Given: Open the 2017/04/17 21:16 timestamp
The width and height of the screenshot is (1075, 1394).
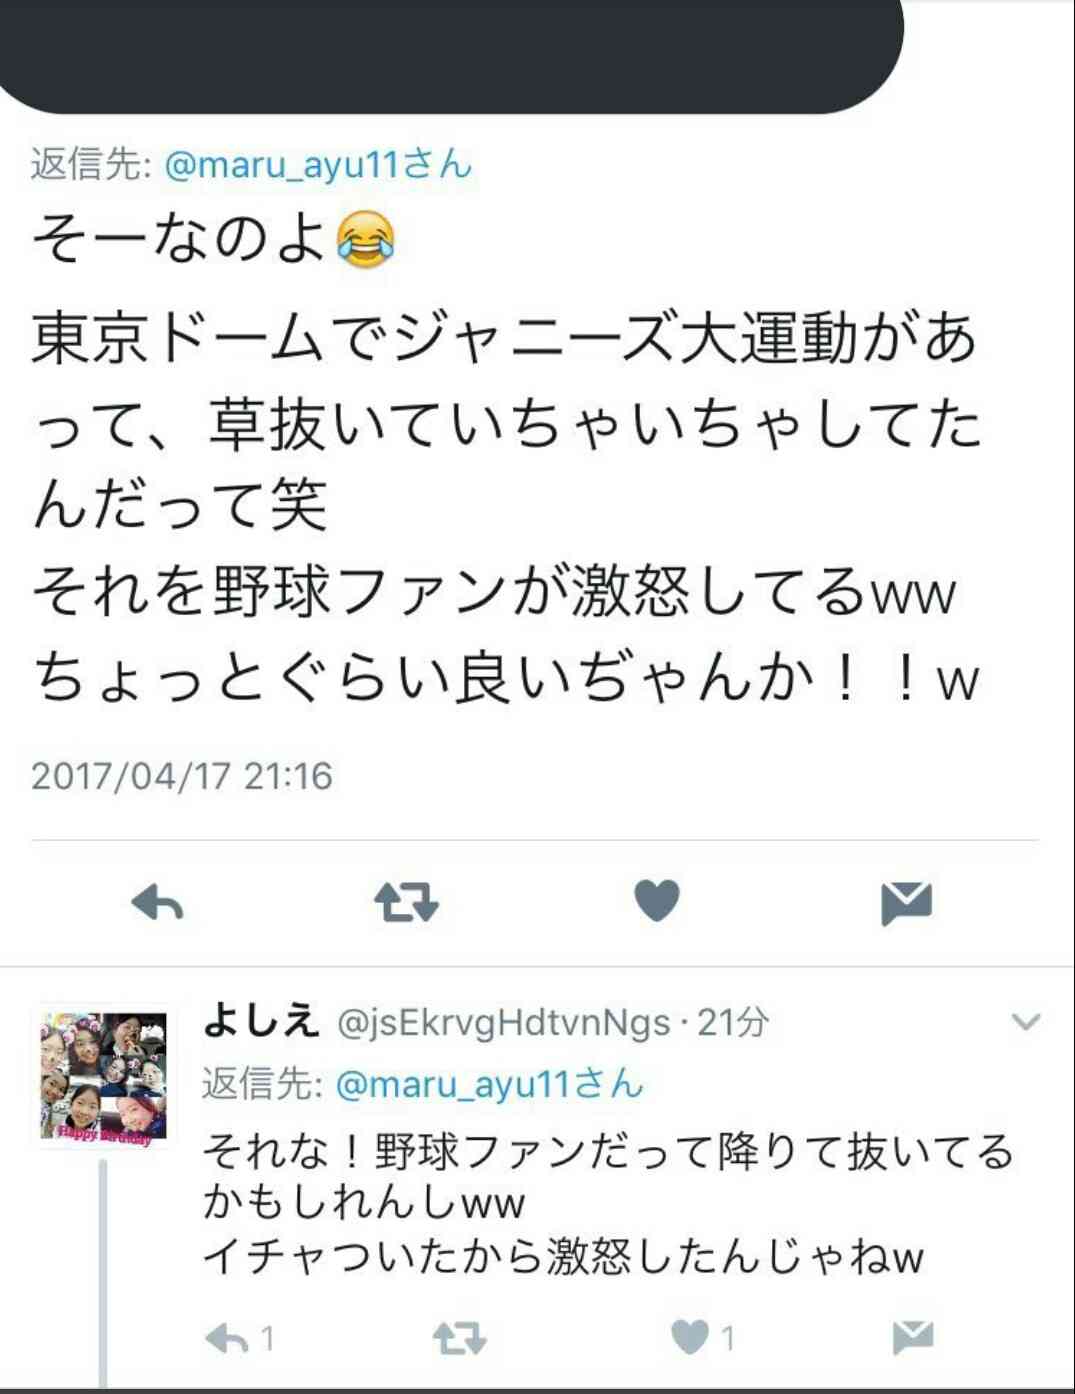Looking at the screenshot, I should click(x=182, y=776).
